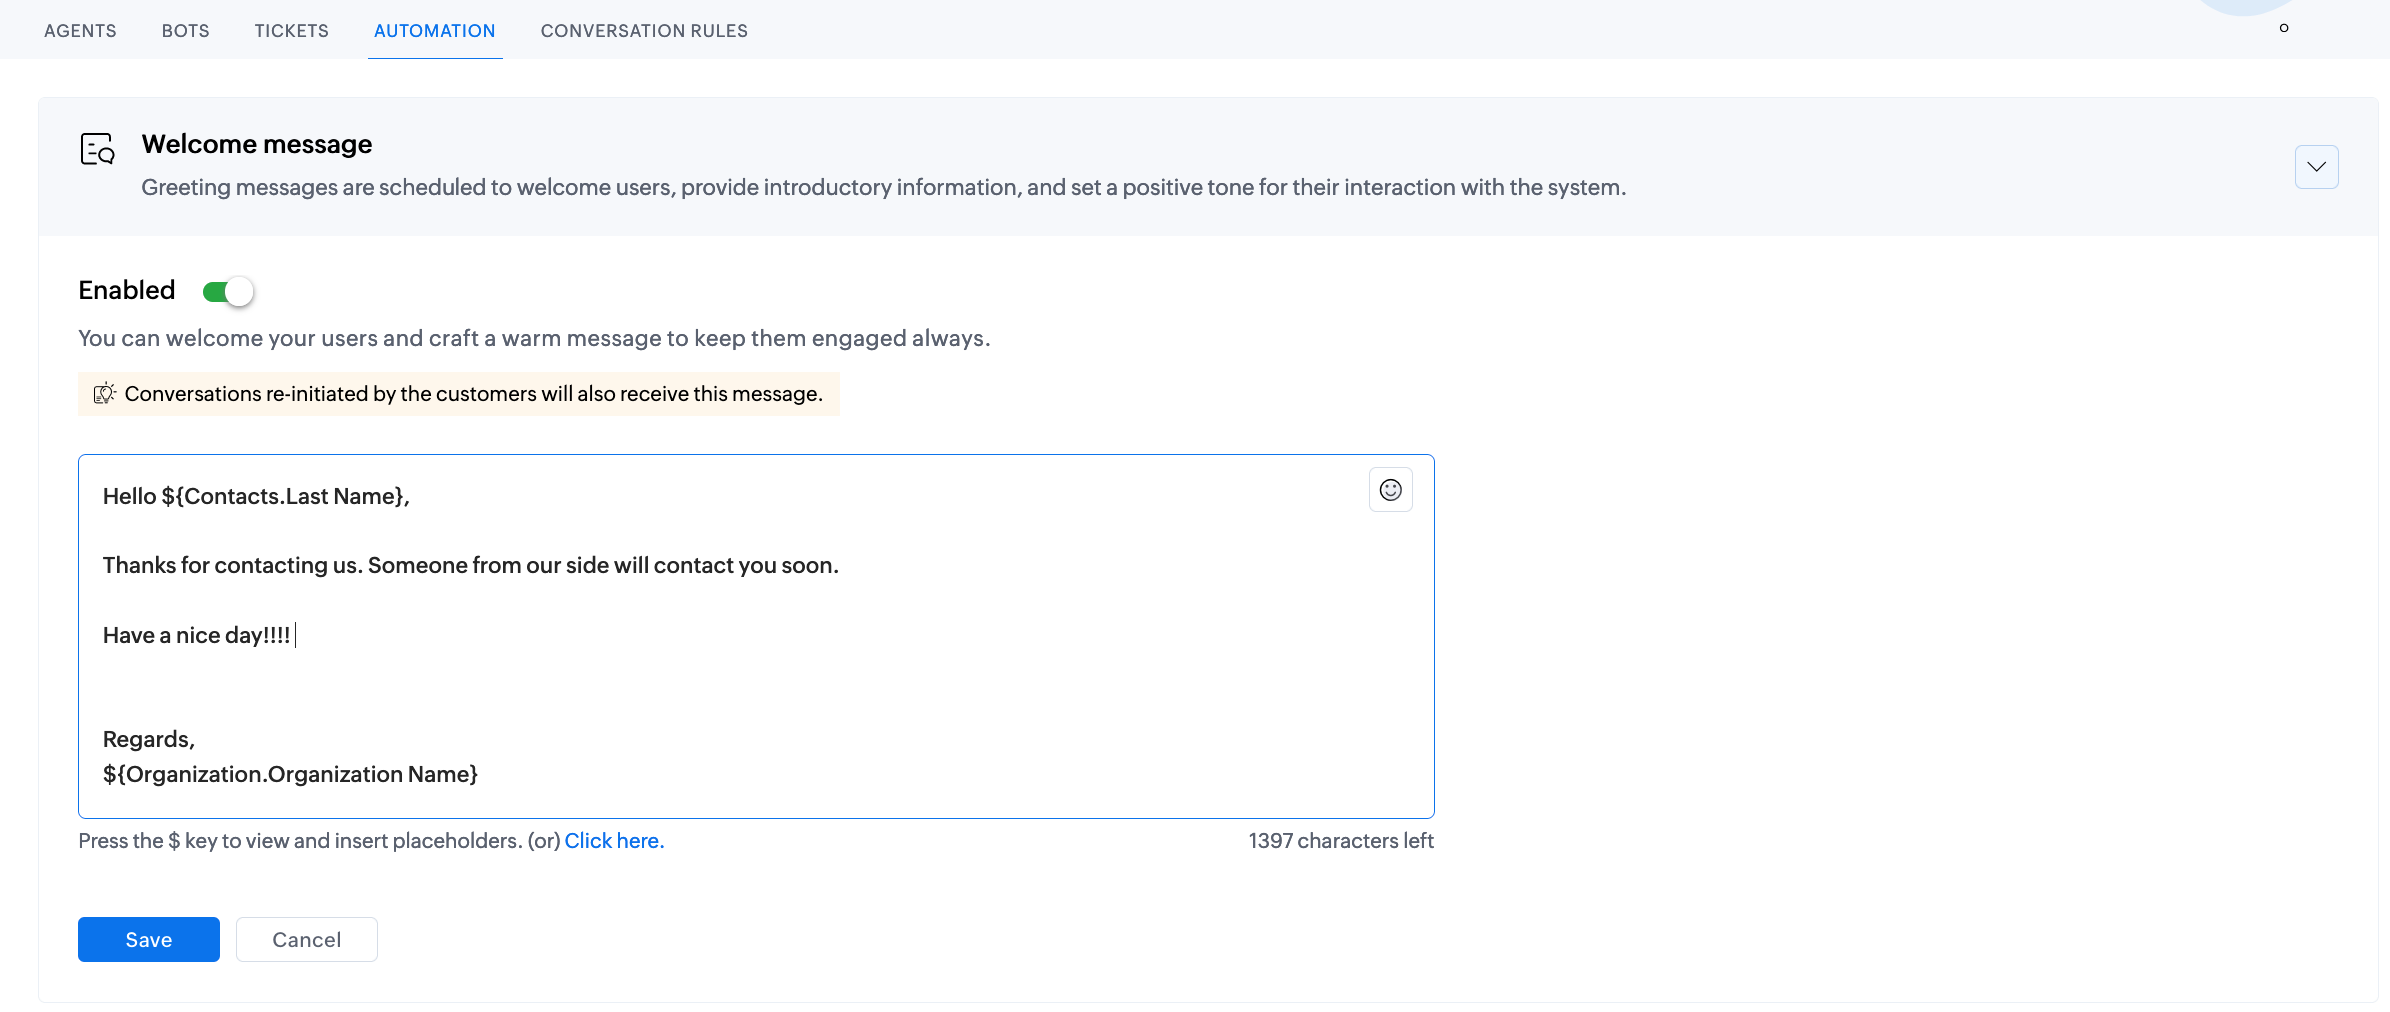Go to the Tickets tab
Screen dimensions: 2390x1012
tap(291, 31)
